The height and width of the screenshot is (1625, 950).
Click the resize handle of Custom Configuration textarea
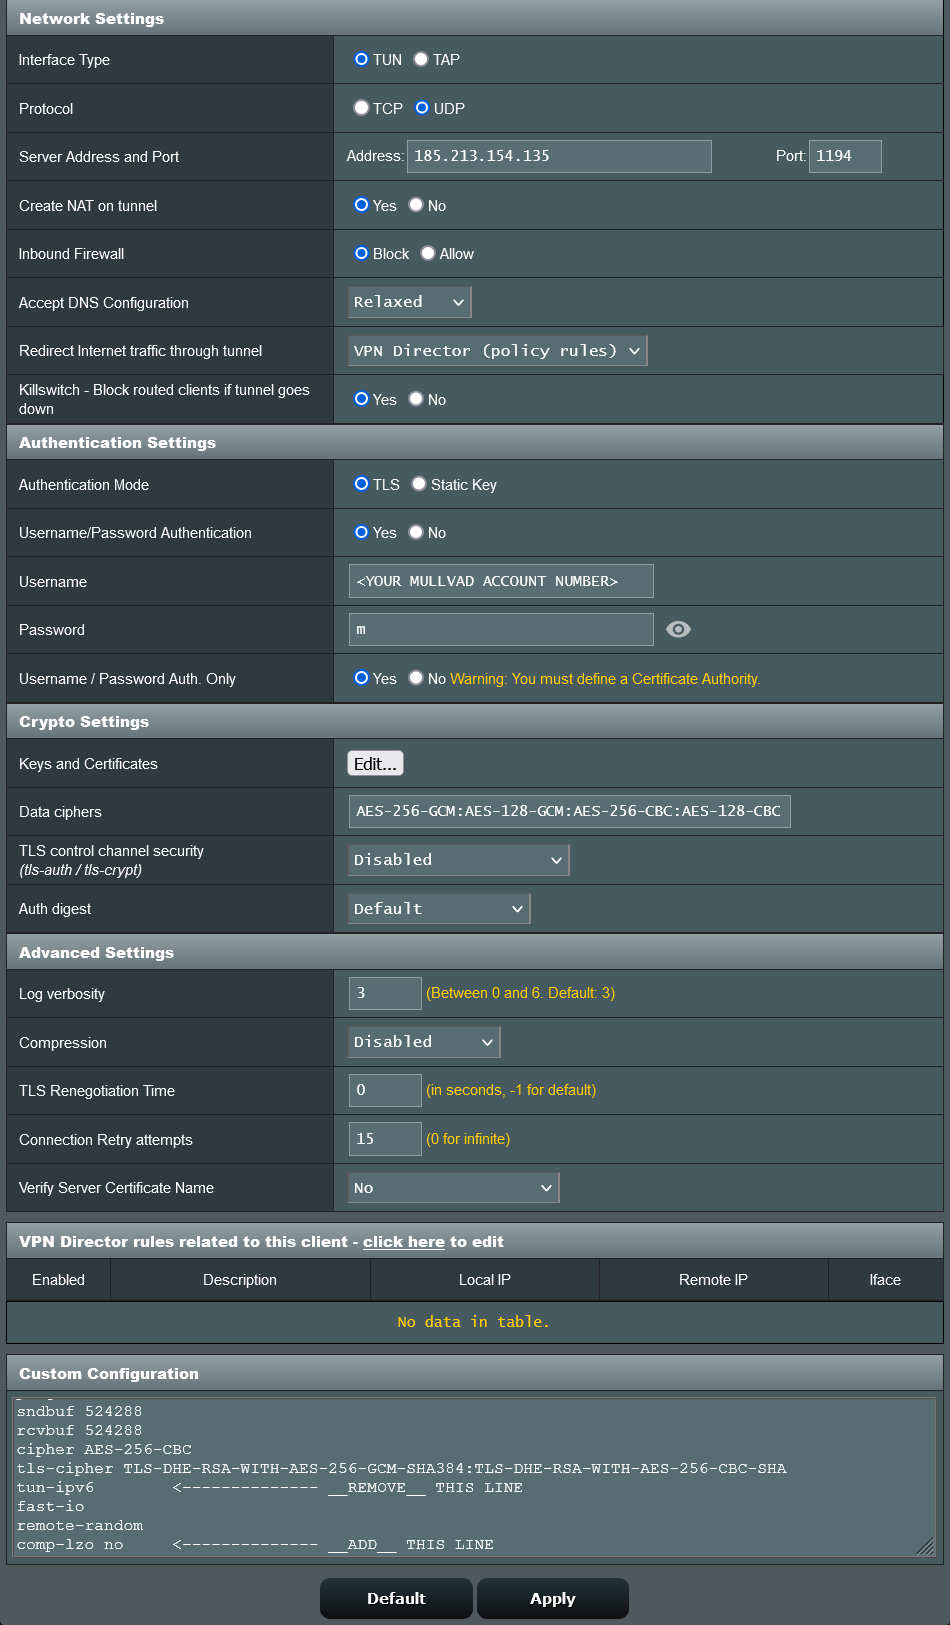point(926,1547)
